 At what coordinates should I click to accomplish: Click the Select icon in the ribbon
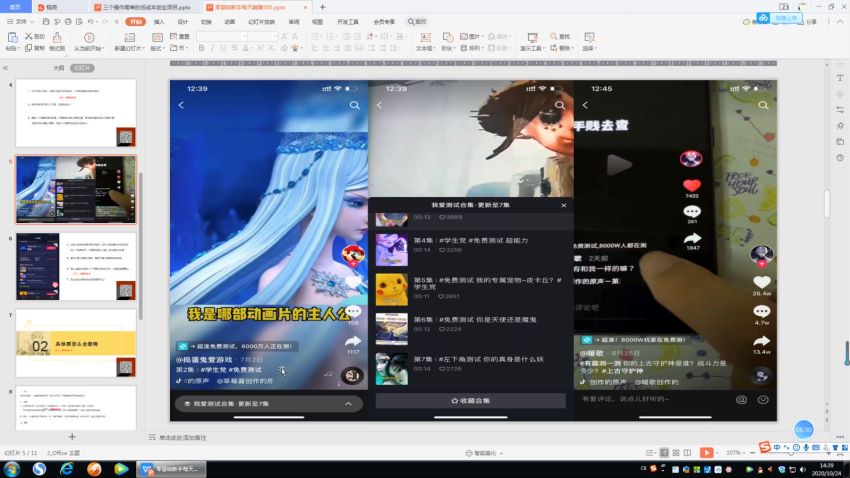[589, 37]
